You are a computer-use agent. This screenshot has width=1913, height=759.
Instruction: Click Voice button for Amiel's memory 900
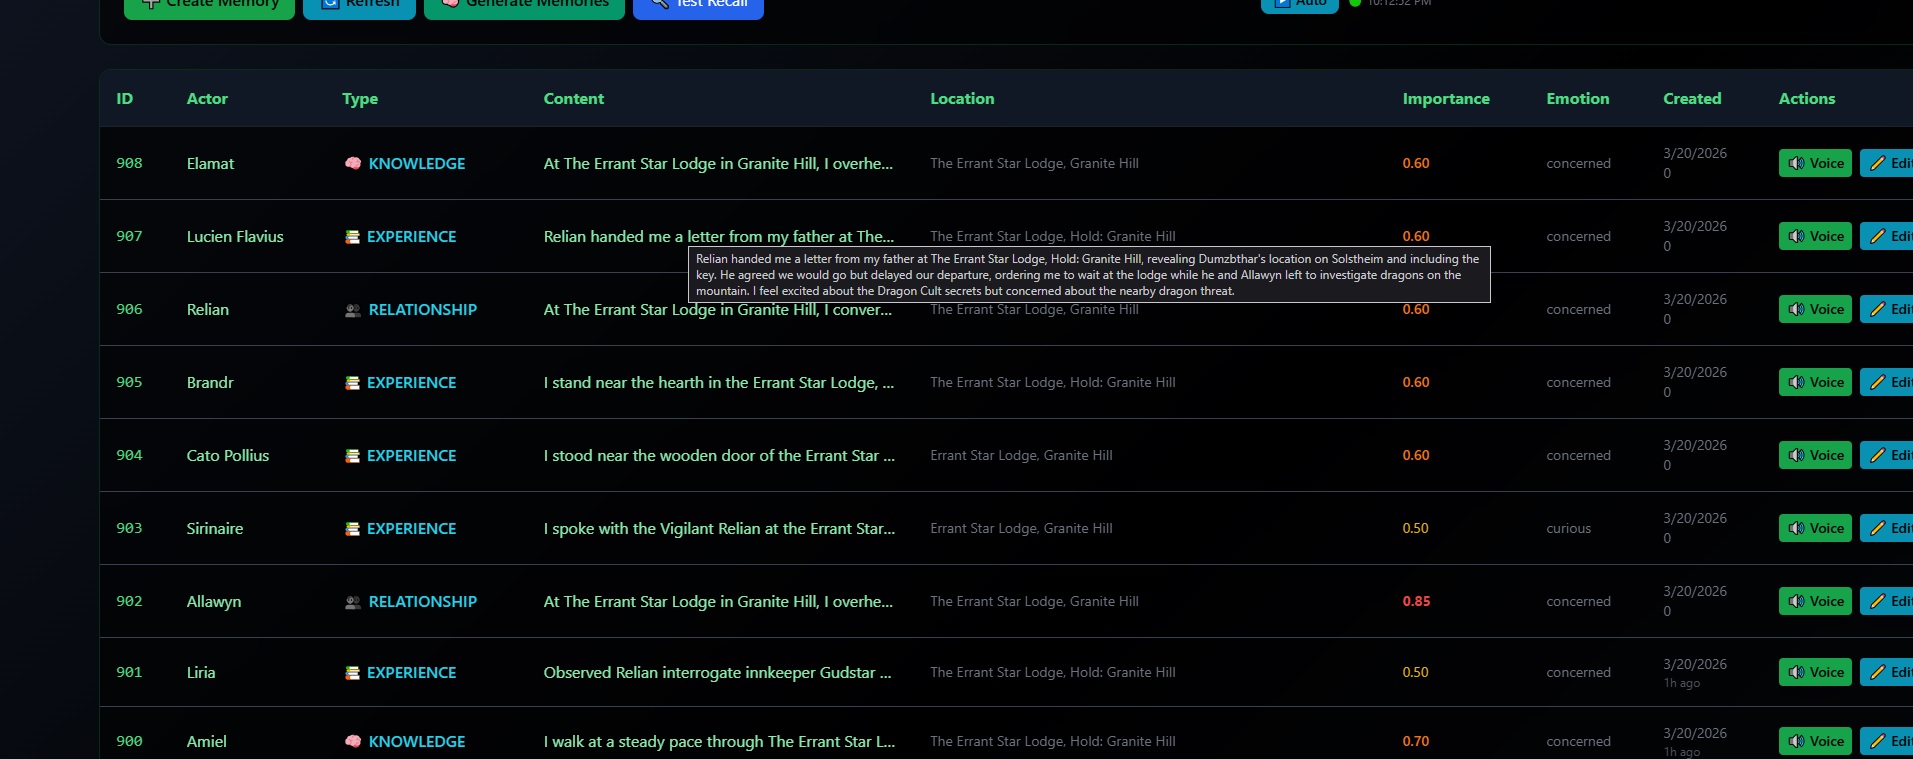(x=1815, y=741)
